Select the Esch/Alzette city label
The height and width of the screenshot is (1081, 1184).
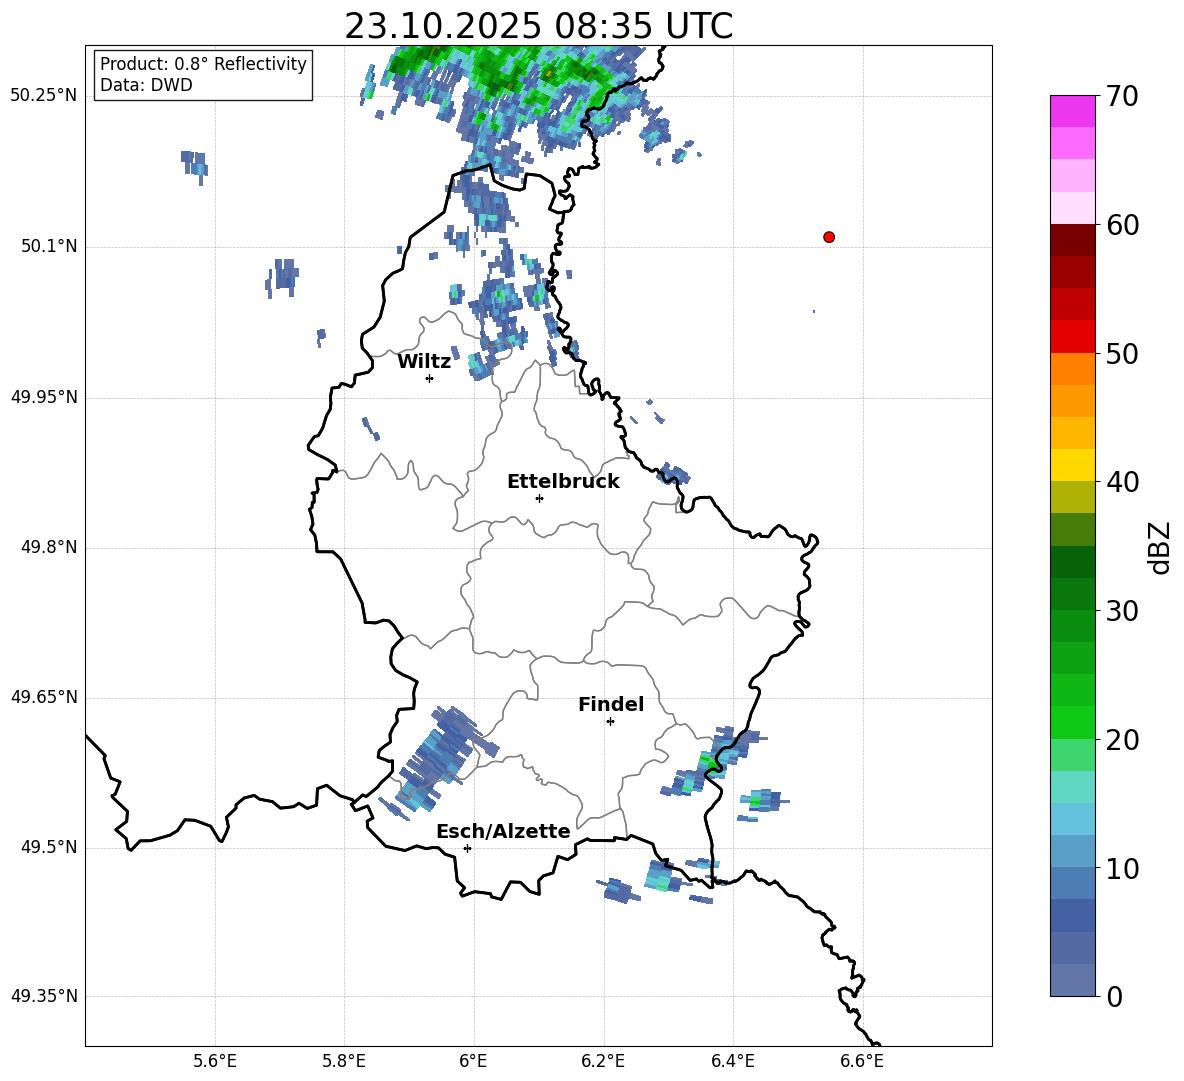(503, 831)
